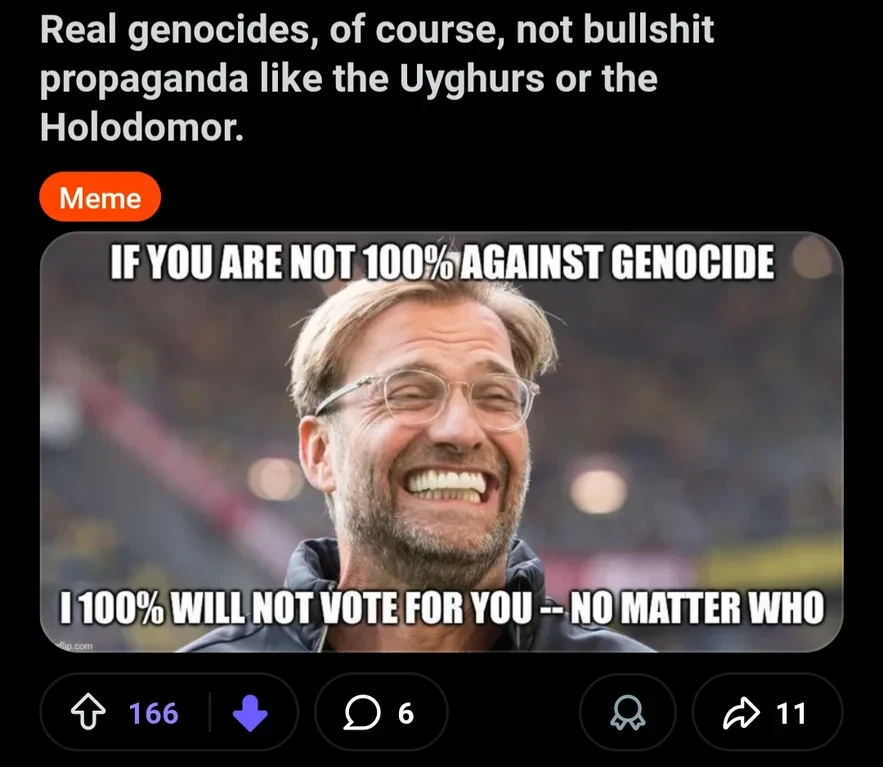Click the man's grinning teeth in the meme
This screenshot has height=767, width=883.
pos(446,487)
